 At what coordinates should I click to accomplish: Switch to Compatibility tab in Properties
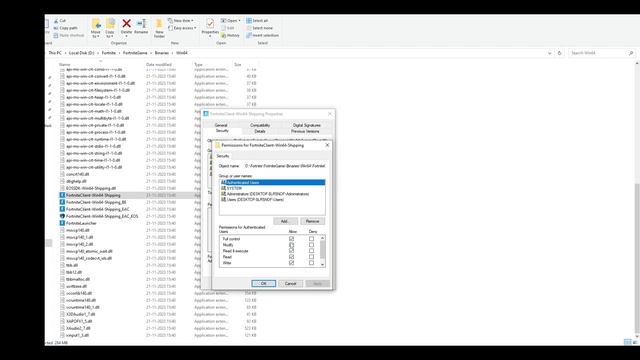coord(260,125)
